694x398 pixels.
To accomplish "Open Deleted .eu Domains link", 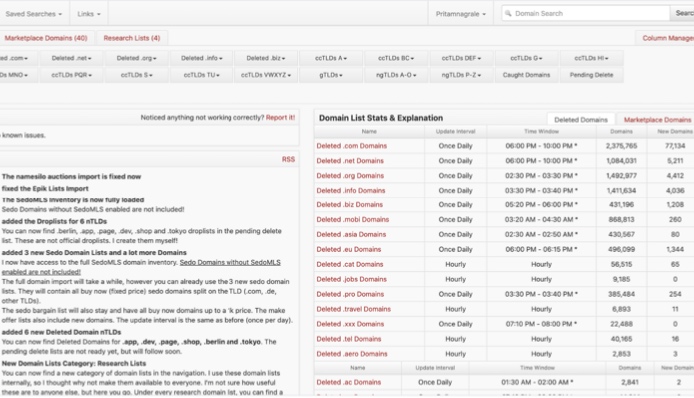I will tap(348, 249).
